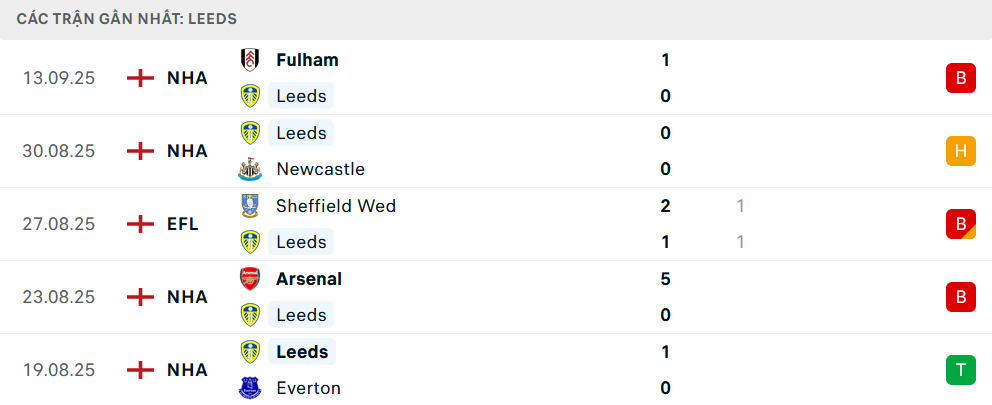Click red B badge for Arsenal match
The image size is (992, 405).
[960, 297]
